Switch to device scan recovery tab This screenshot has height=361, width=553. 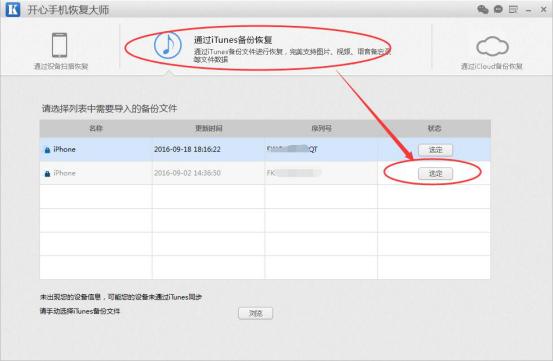pos(60,50)
